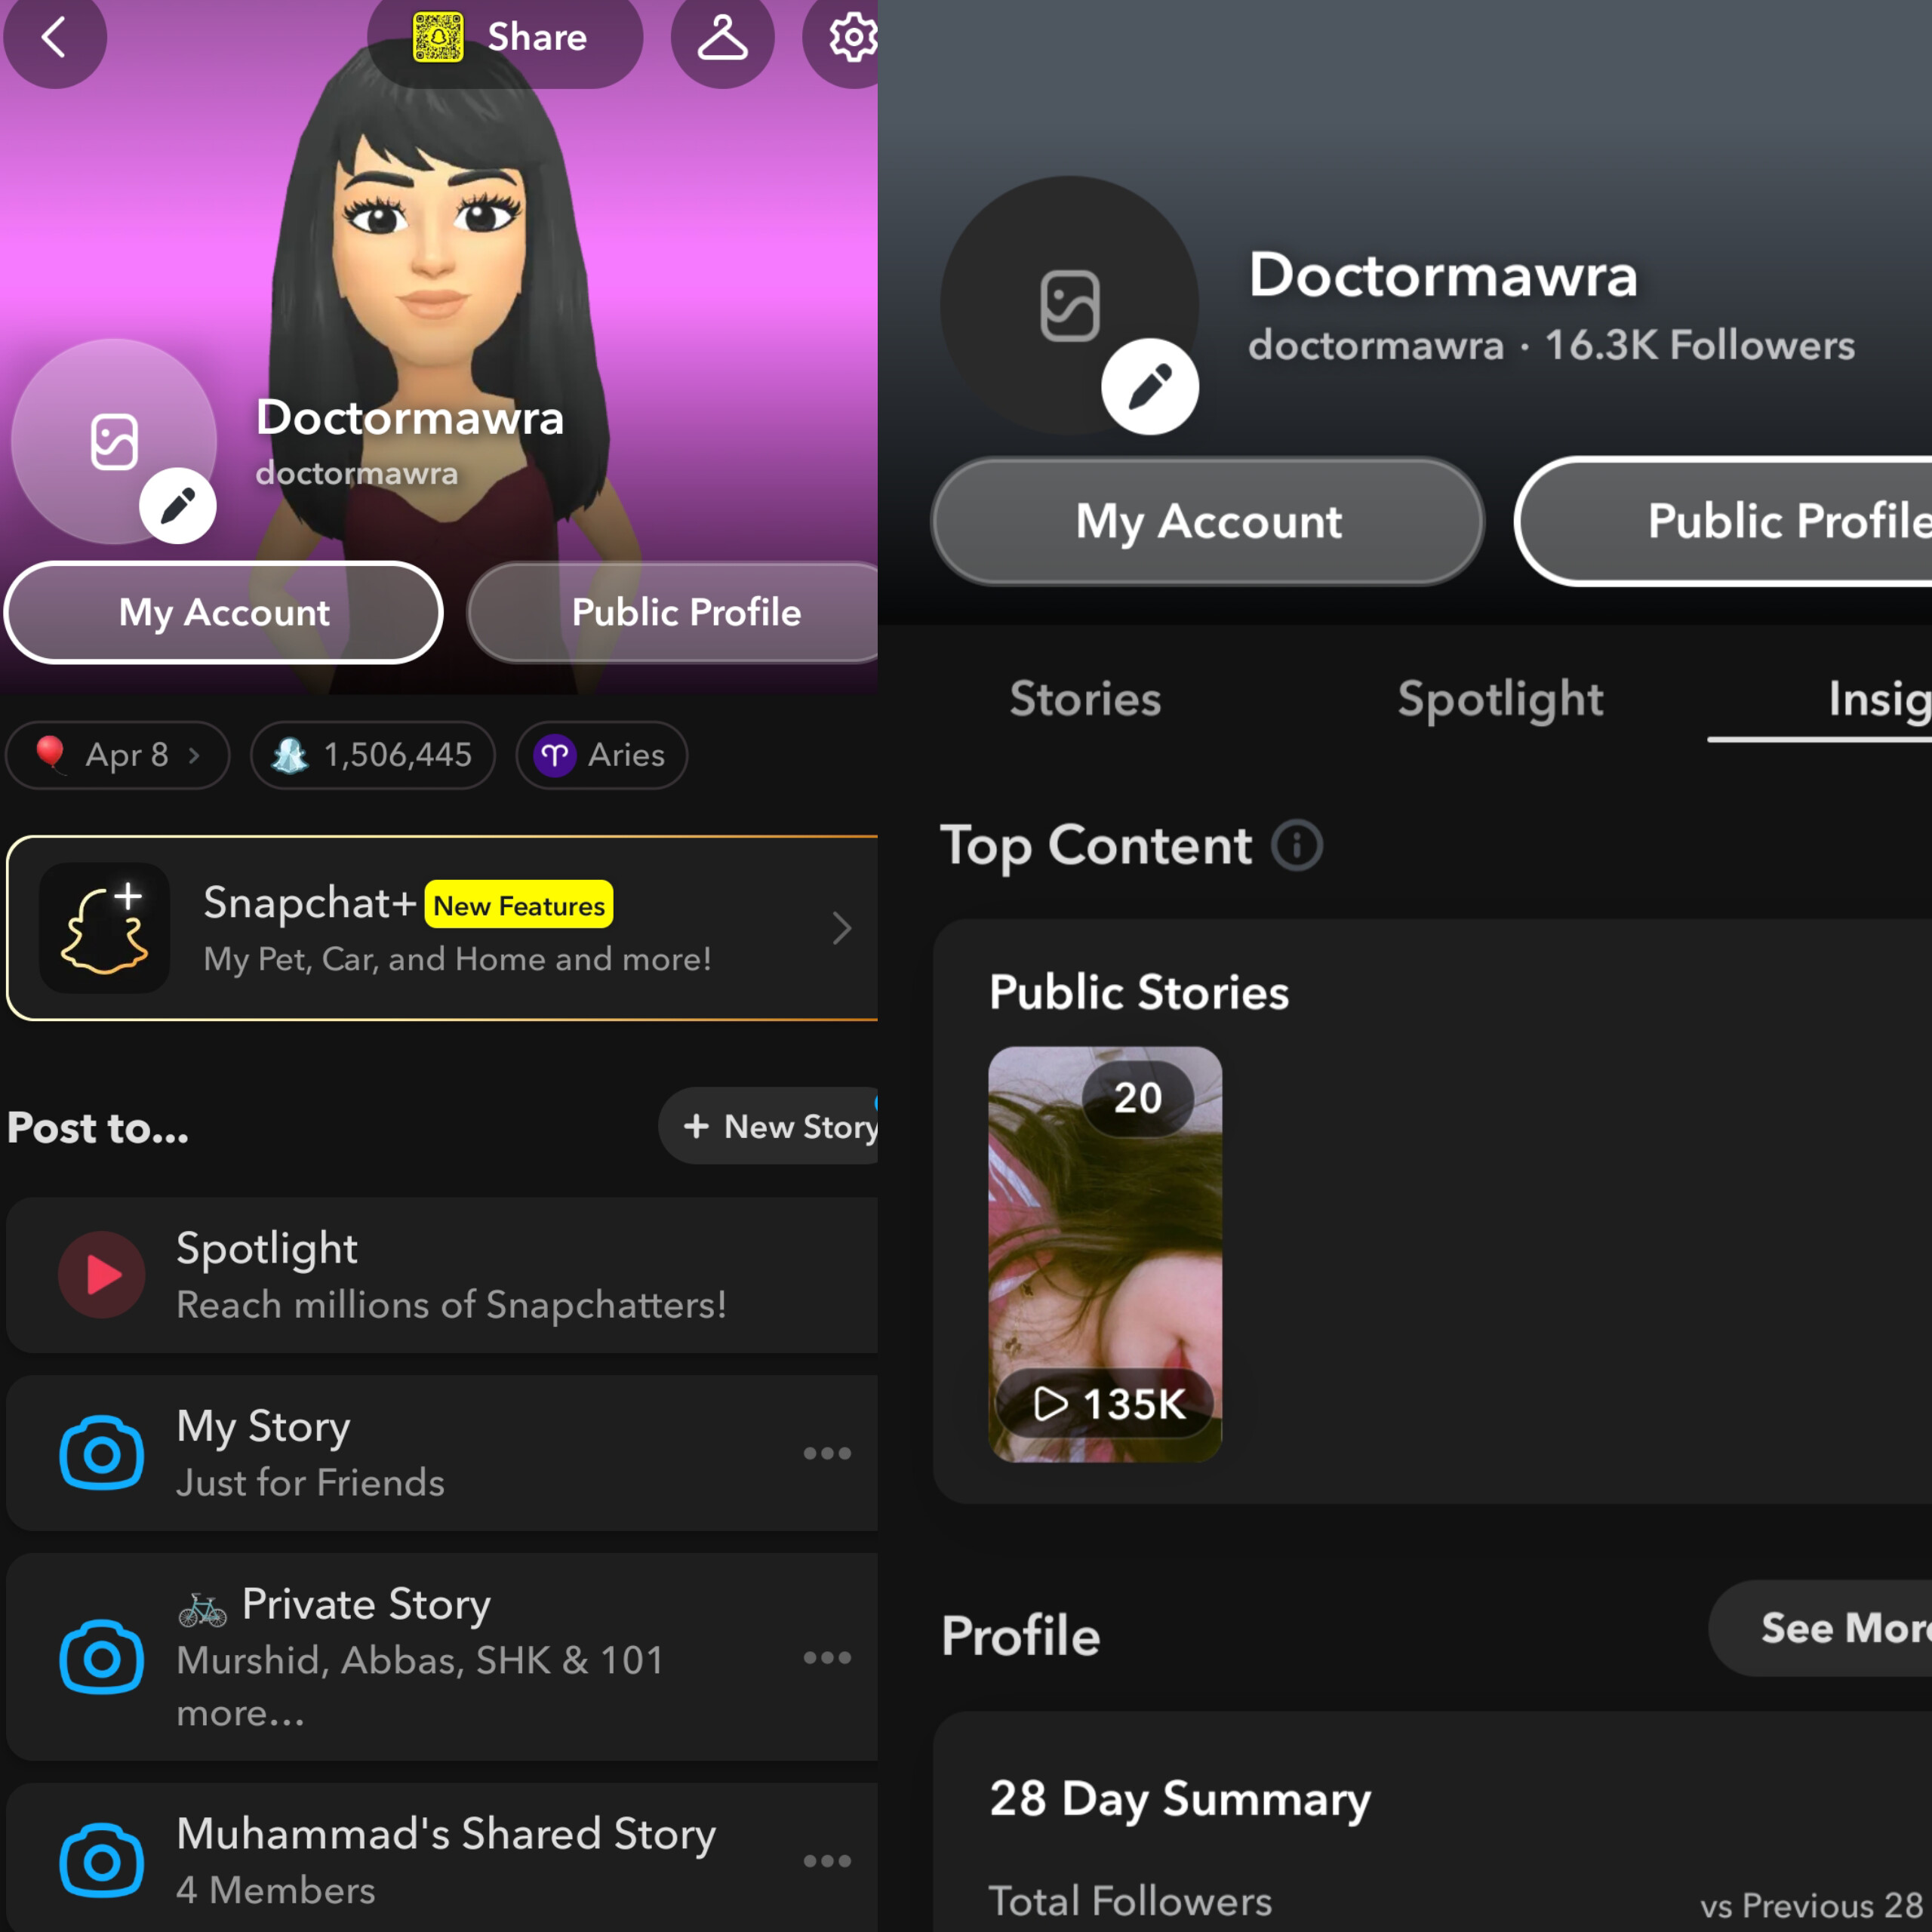Select Public Profile on right screen
The width and height of the screenshot is (1932, 1932).
pos(1724,521)
